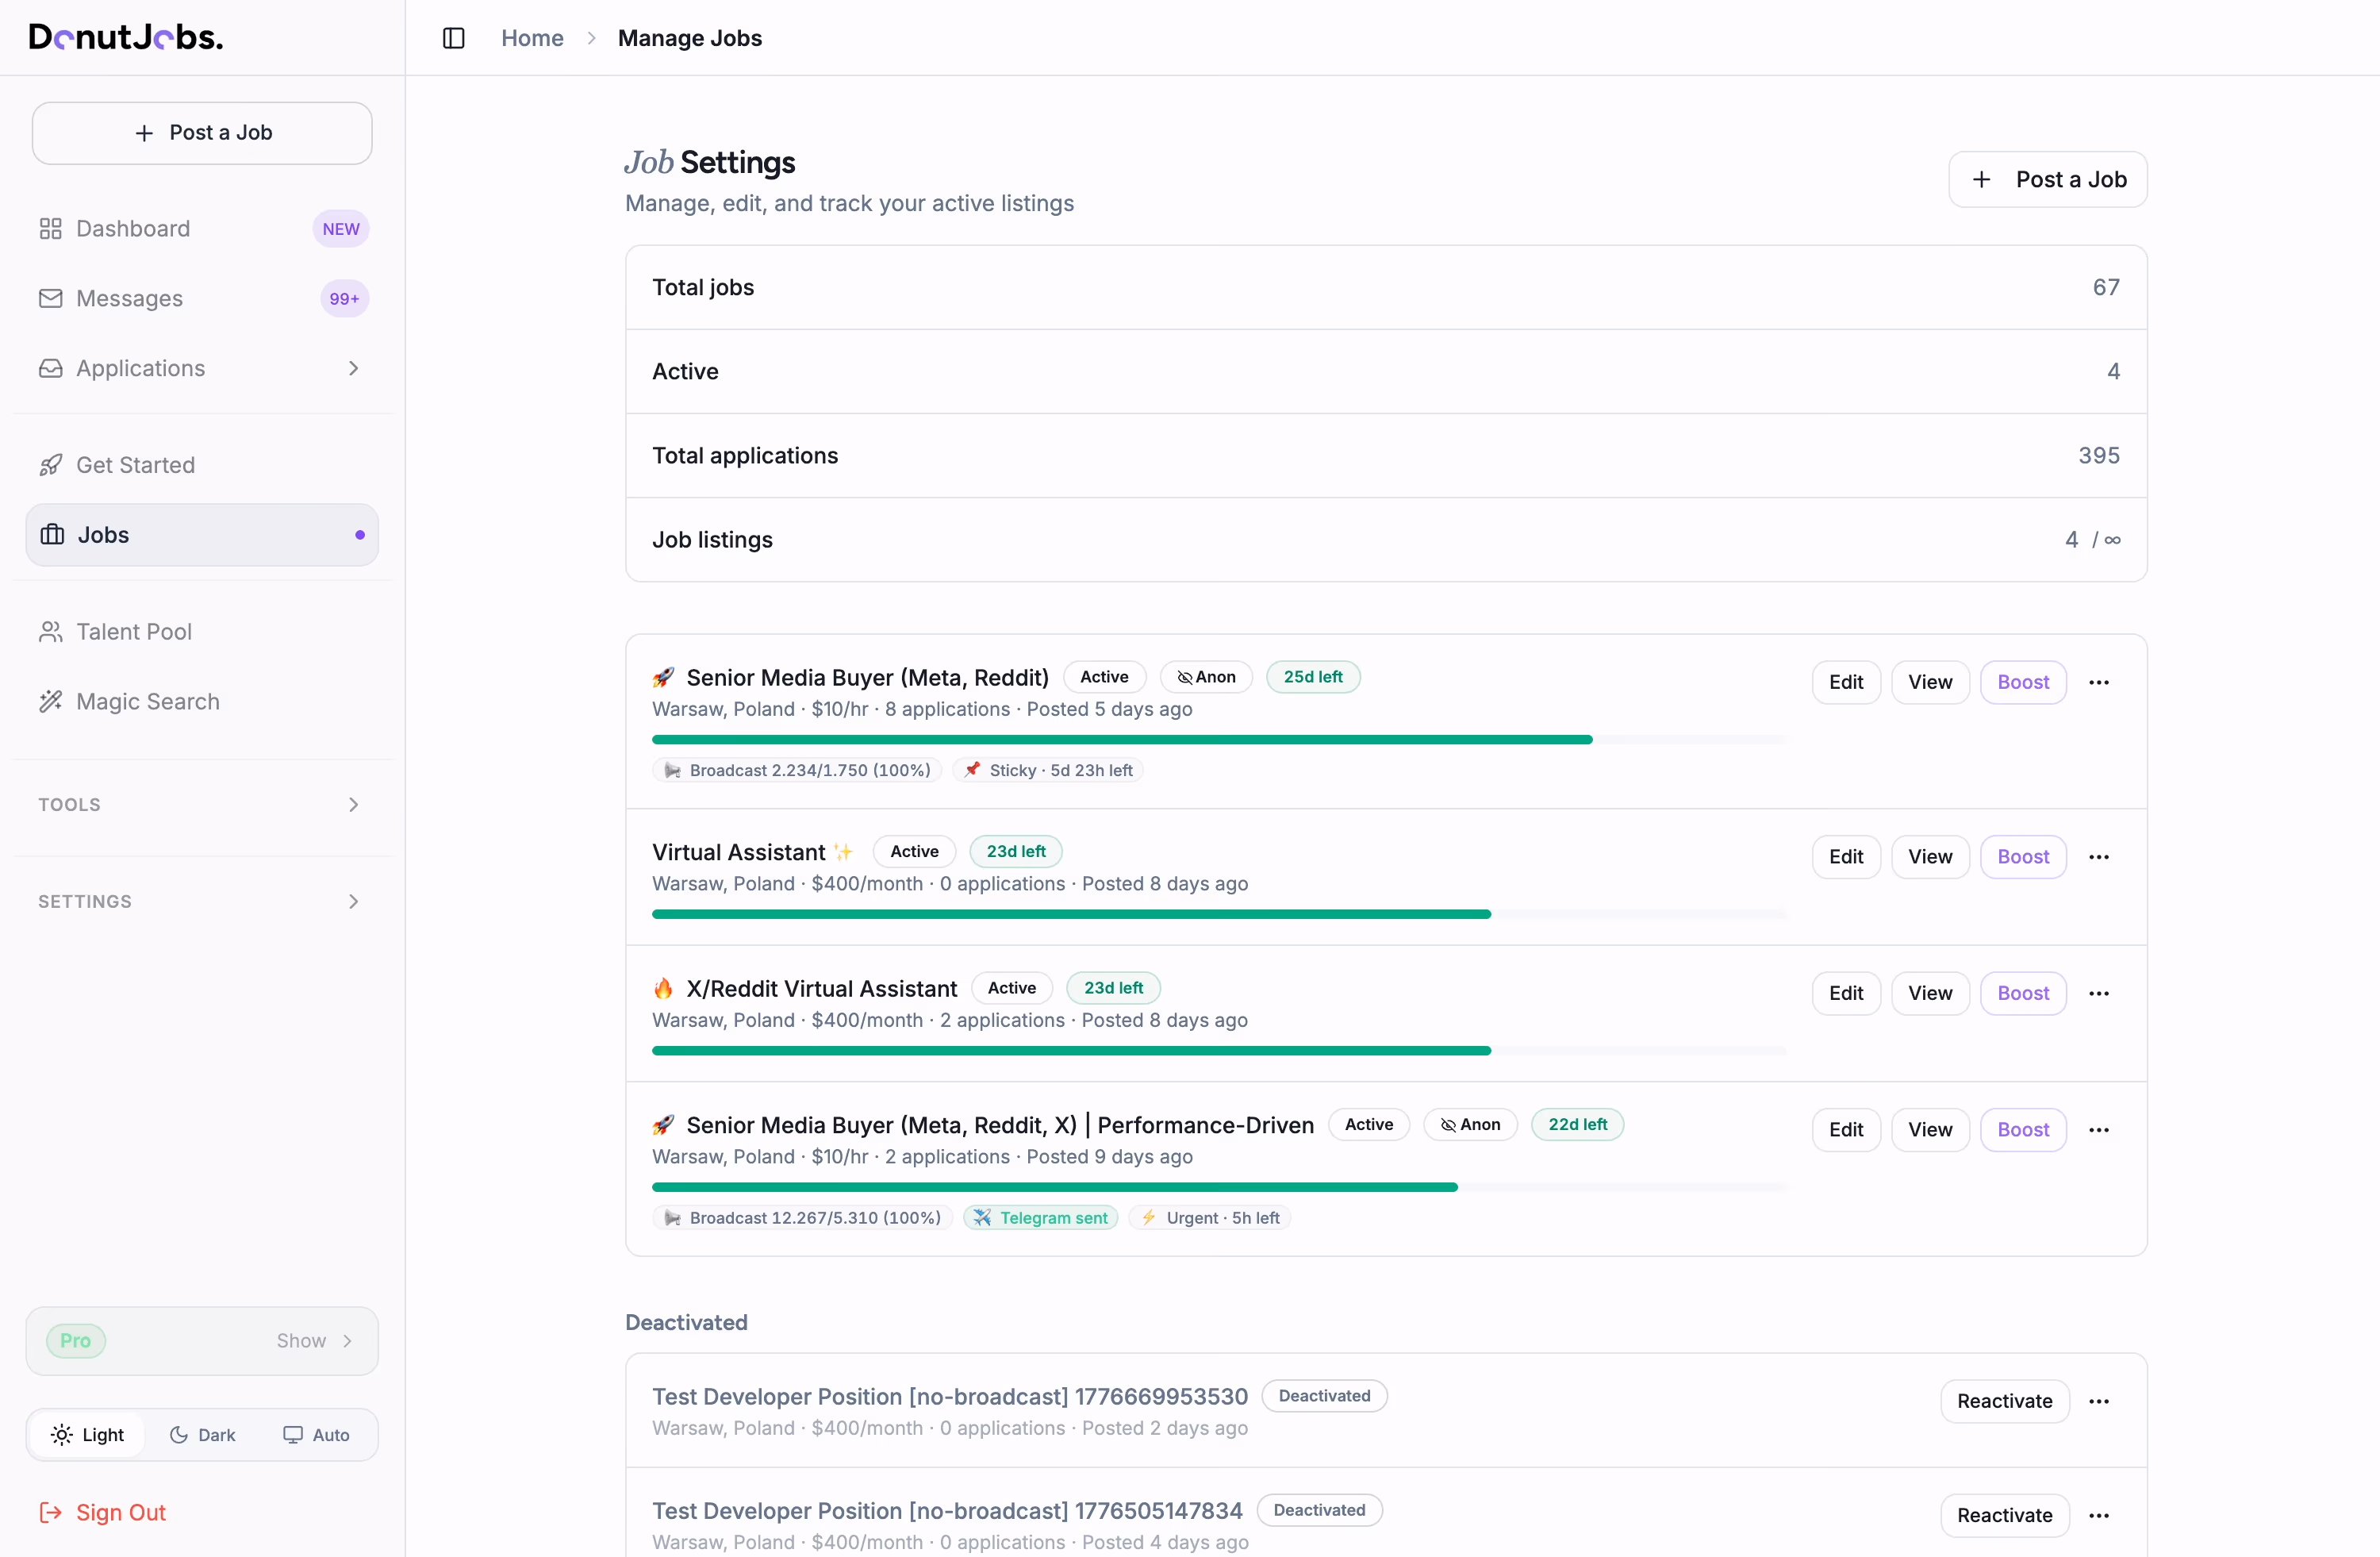Toggle the sidebar panel icon

(x=453, y=38)
